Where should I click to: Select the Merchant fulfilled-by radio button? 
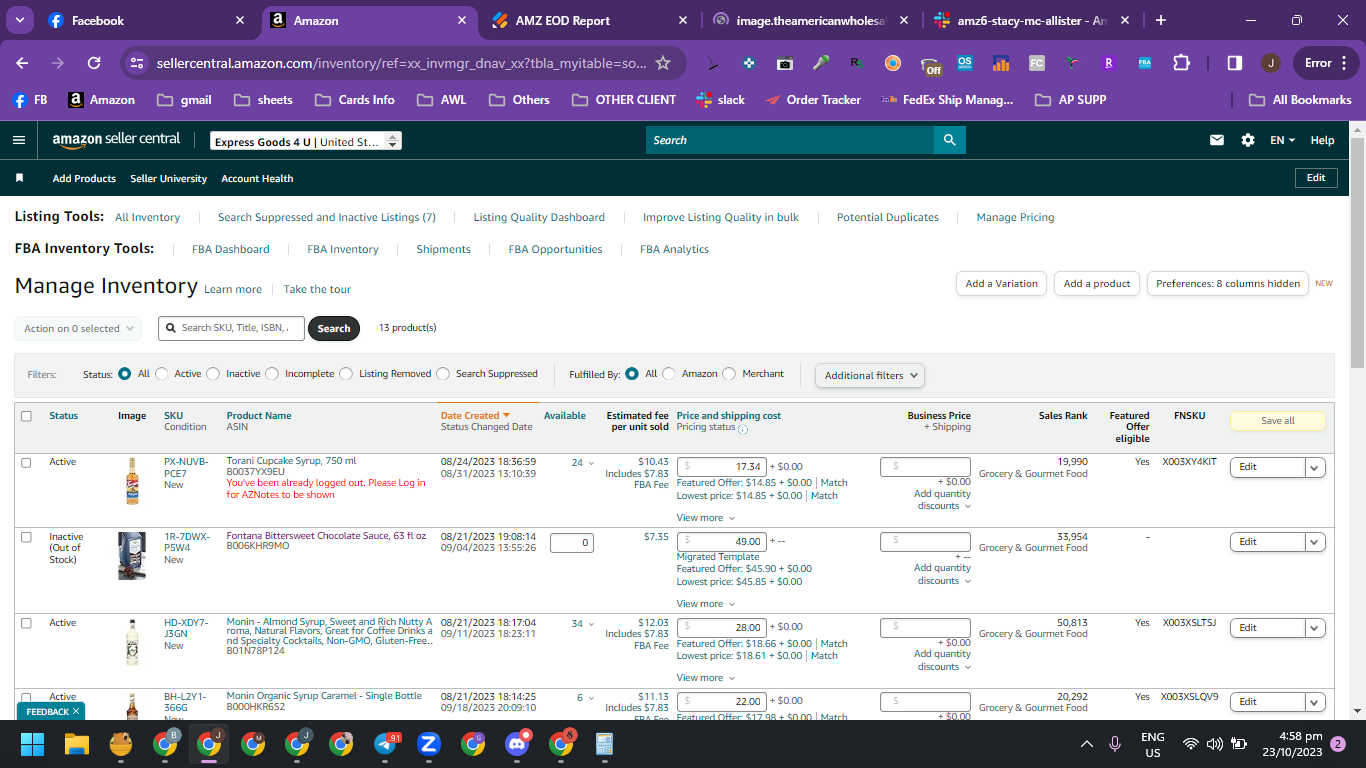[729, 374]
